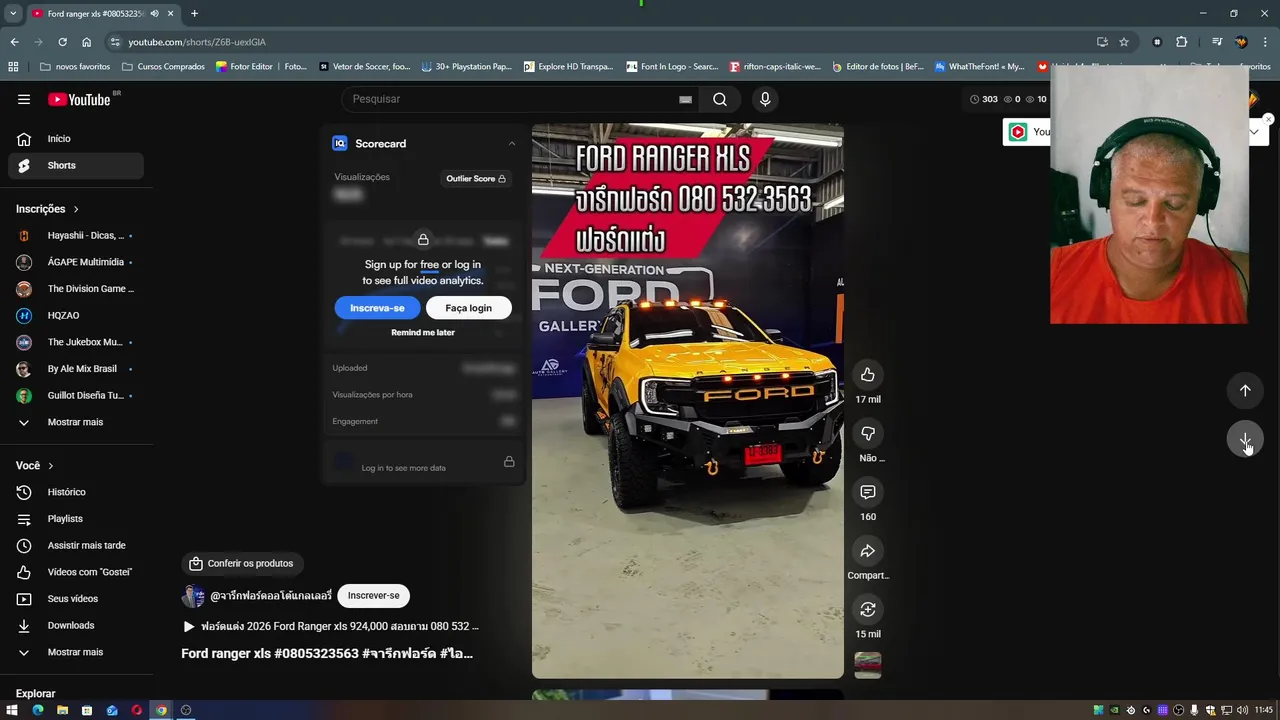The image size is (1280, 720).
Task: Open the sound thumbnail of the short
Action: coord(868,665)
